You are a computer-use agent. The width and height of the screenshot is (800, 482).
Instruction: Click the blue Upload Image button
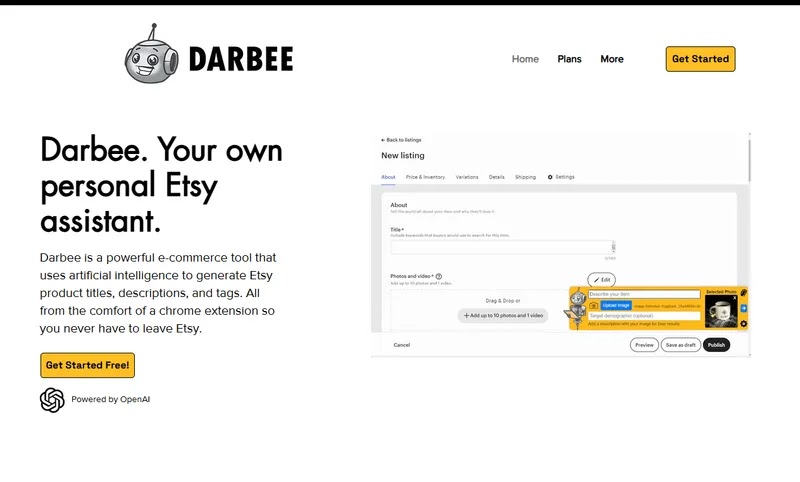coord(616,306)
